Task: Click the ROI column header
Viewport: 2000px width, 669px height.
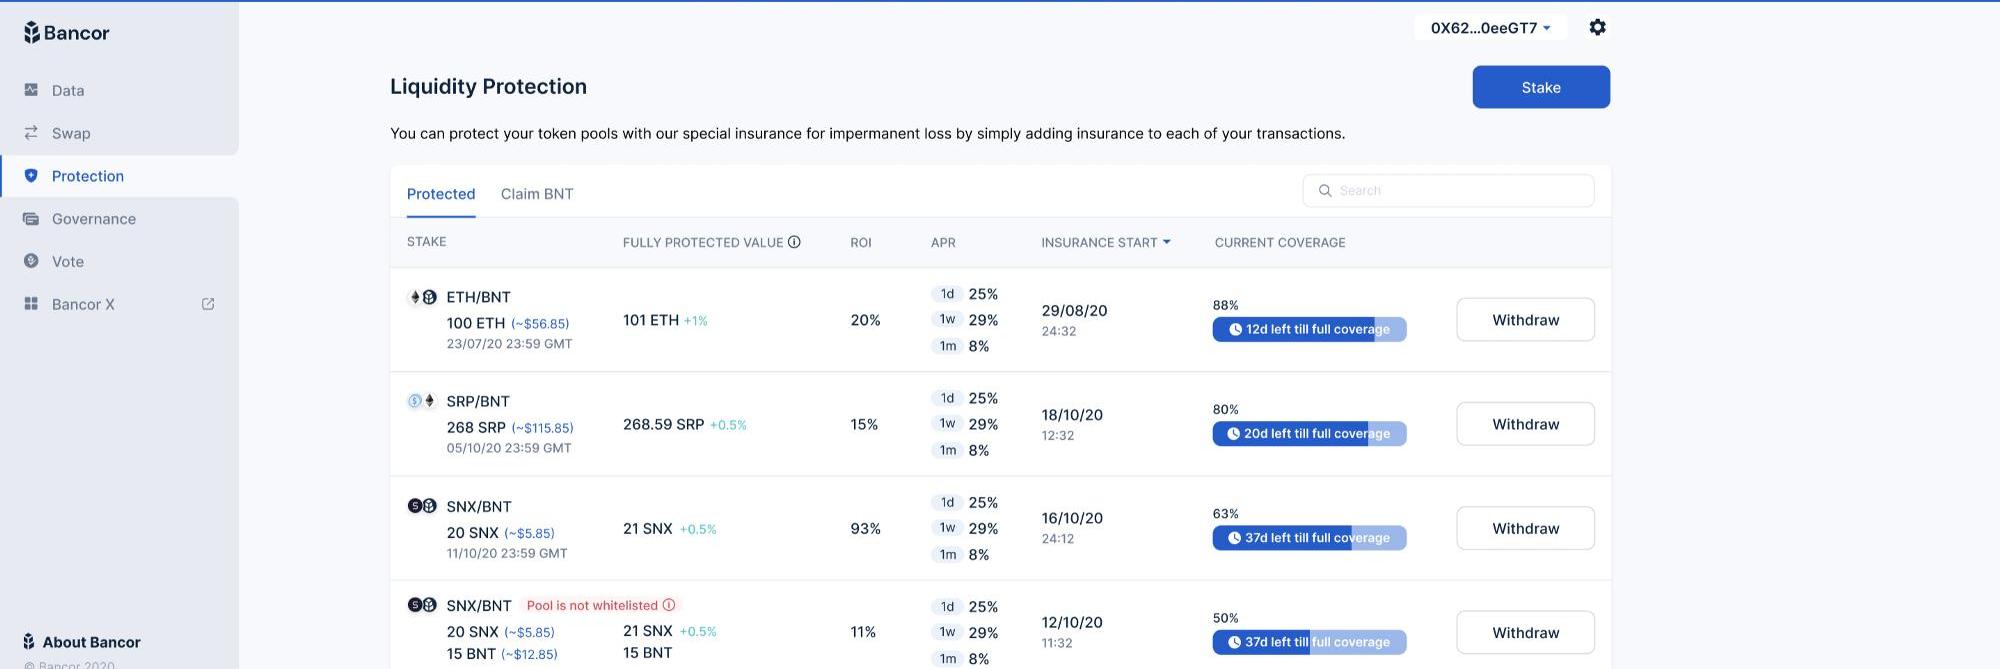Action: coord(861,242)
